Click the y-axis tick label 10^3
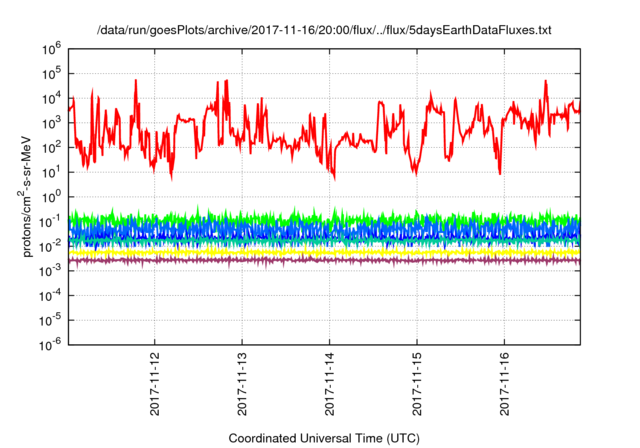Viewport: 640px width, 448px height. 52,123
